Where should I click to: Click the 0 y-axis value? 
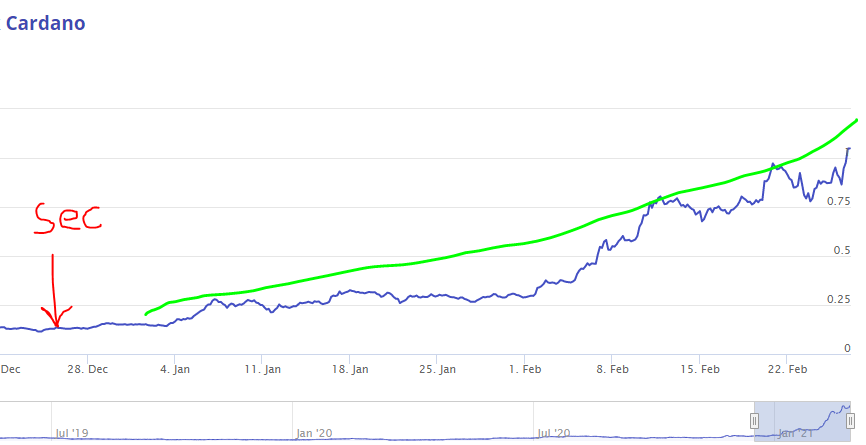click(x=848, y=348)
